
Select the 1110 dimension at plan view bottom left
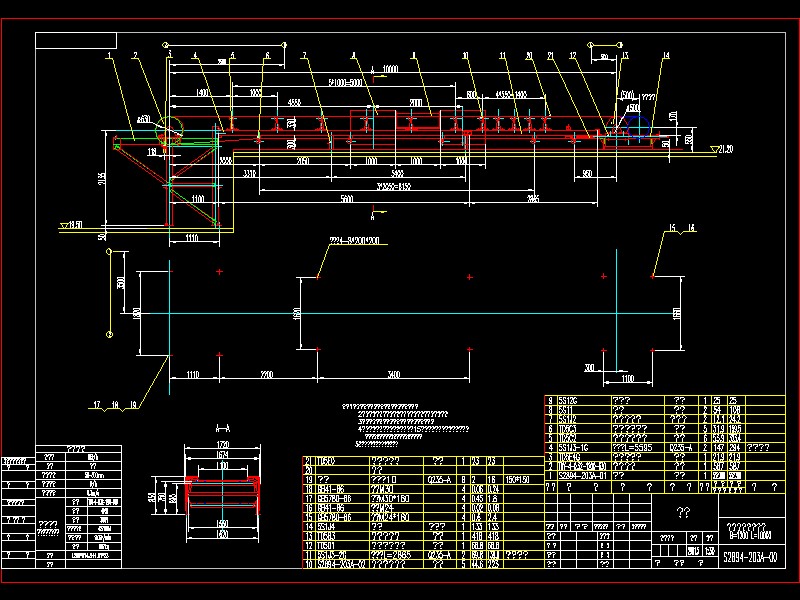(x=193, y=374)
